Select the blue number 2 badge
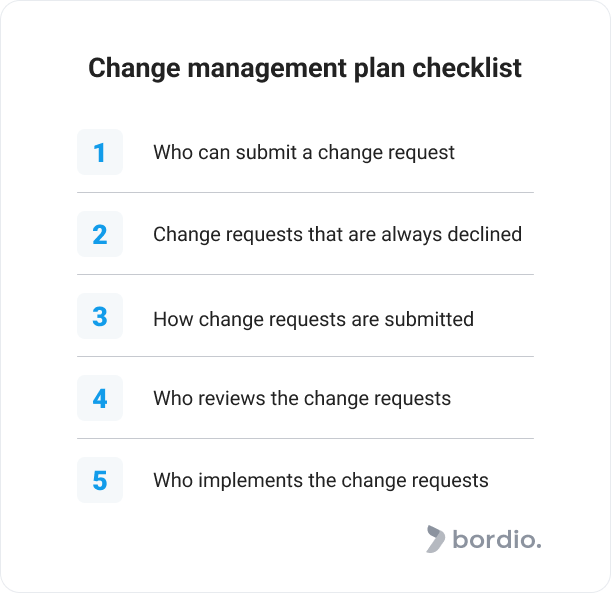 point(100,234)
